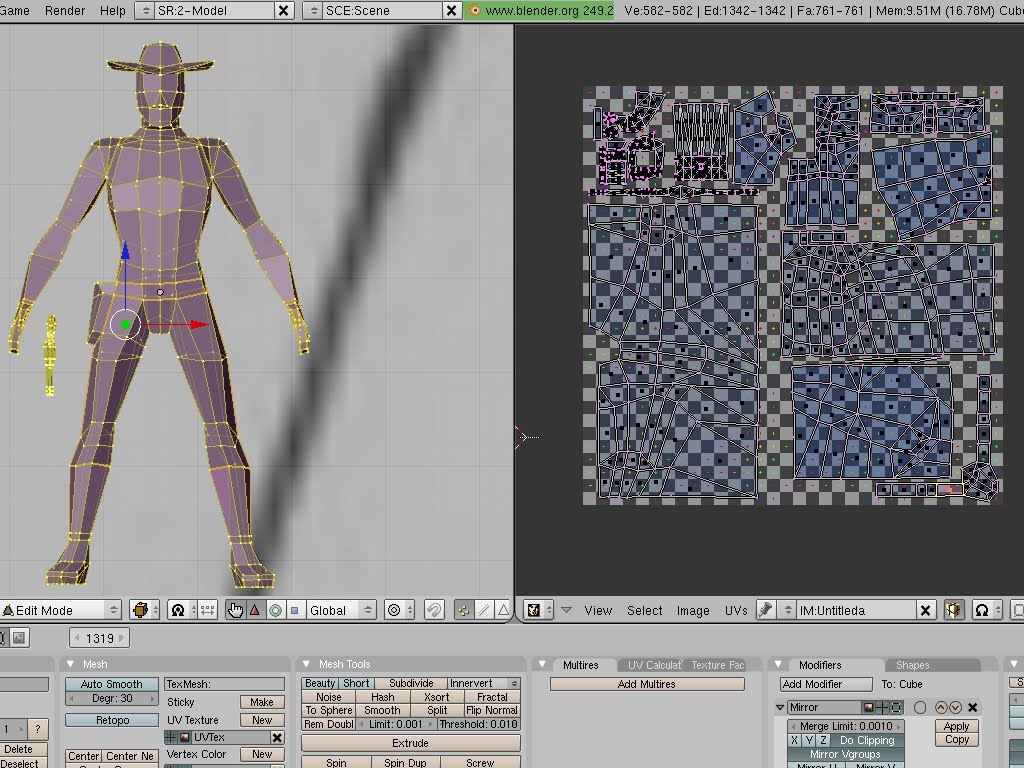Viewport: 1024px width, 768px height.
Task: Enable the scale manipulator blue square
Action: coord(295,610)
